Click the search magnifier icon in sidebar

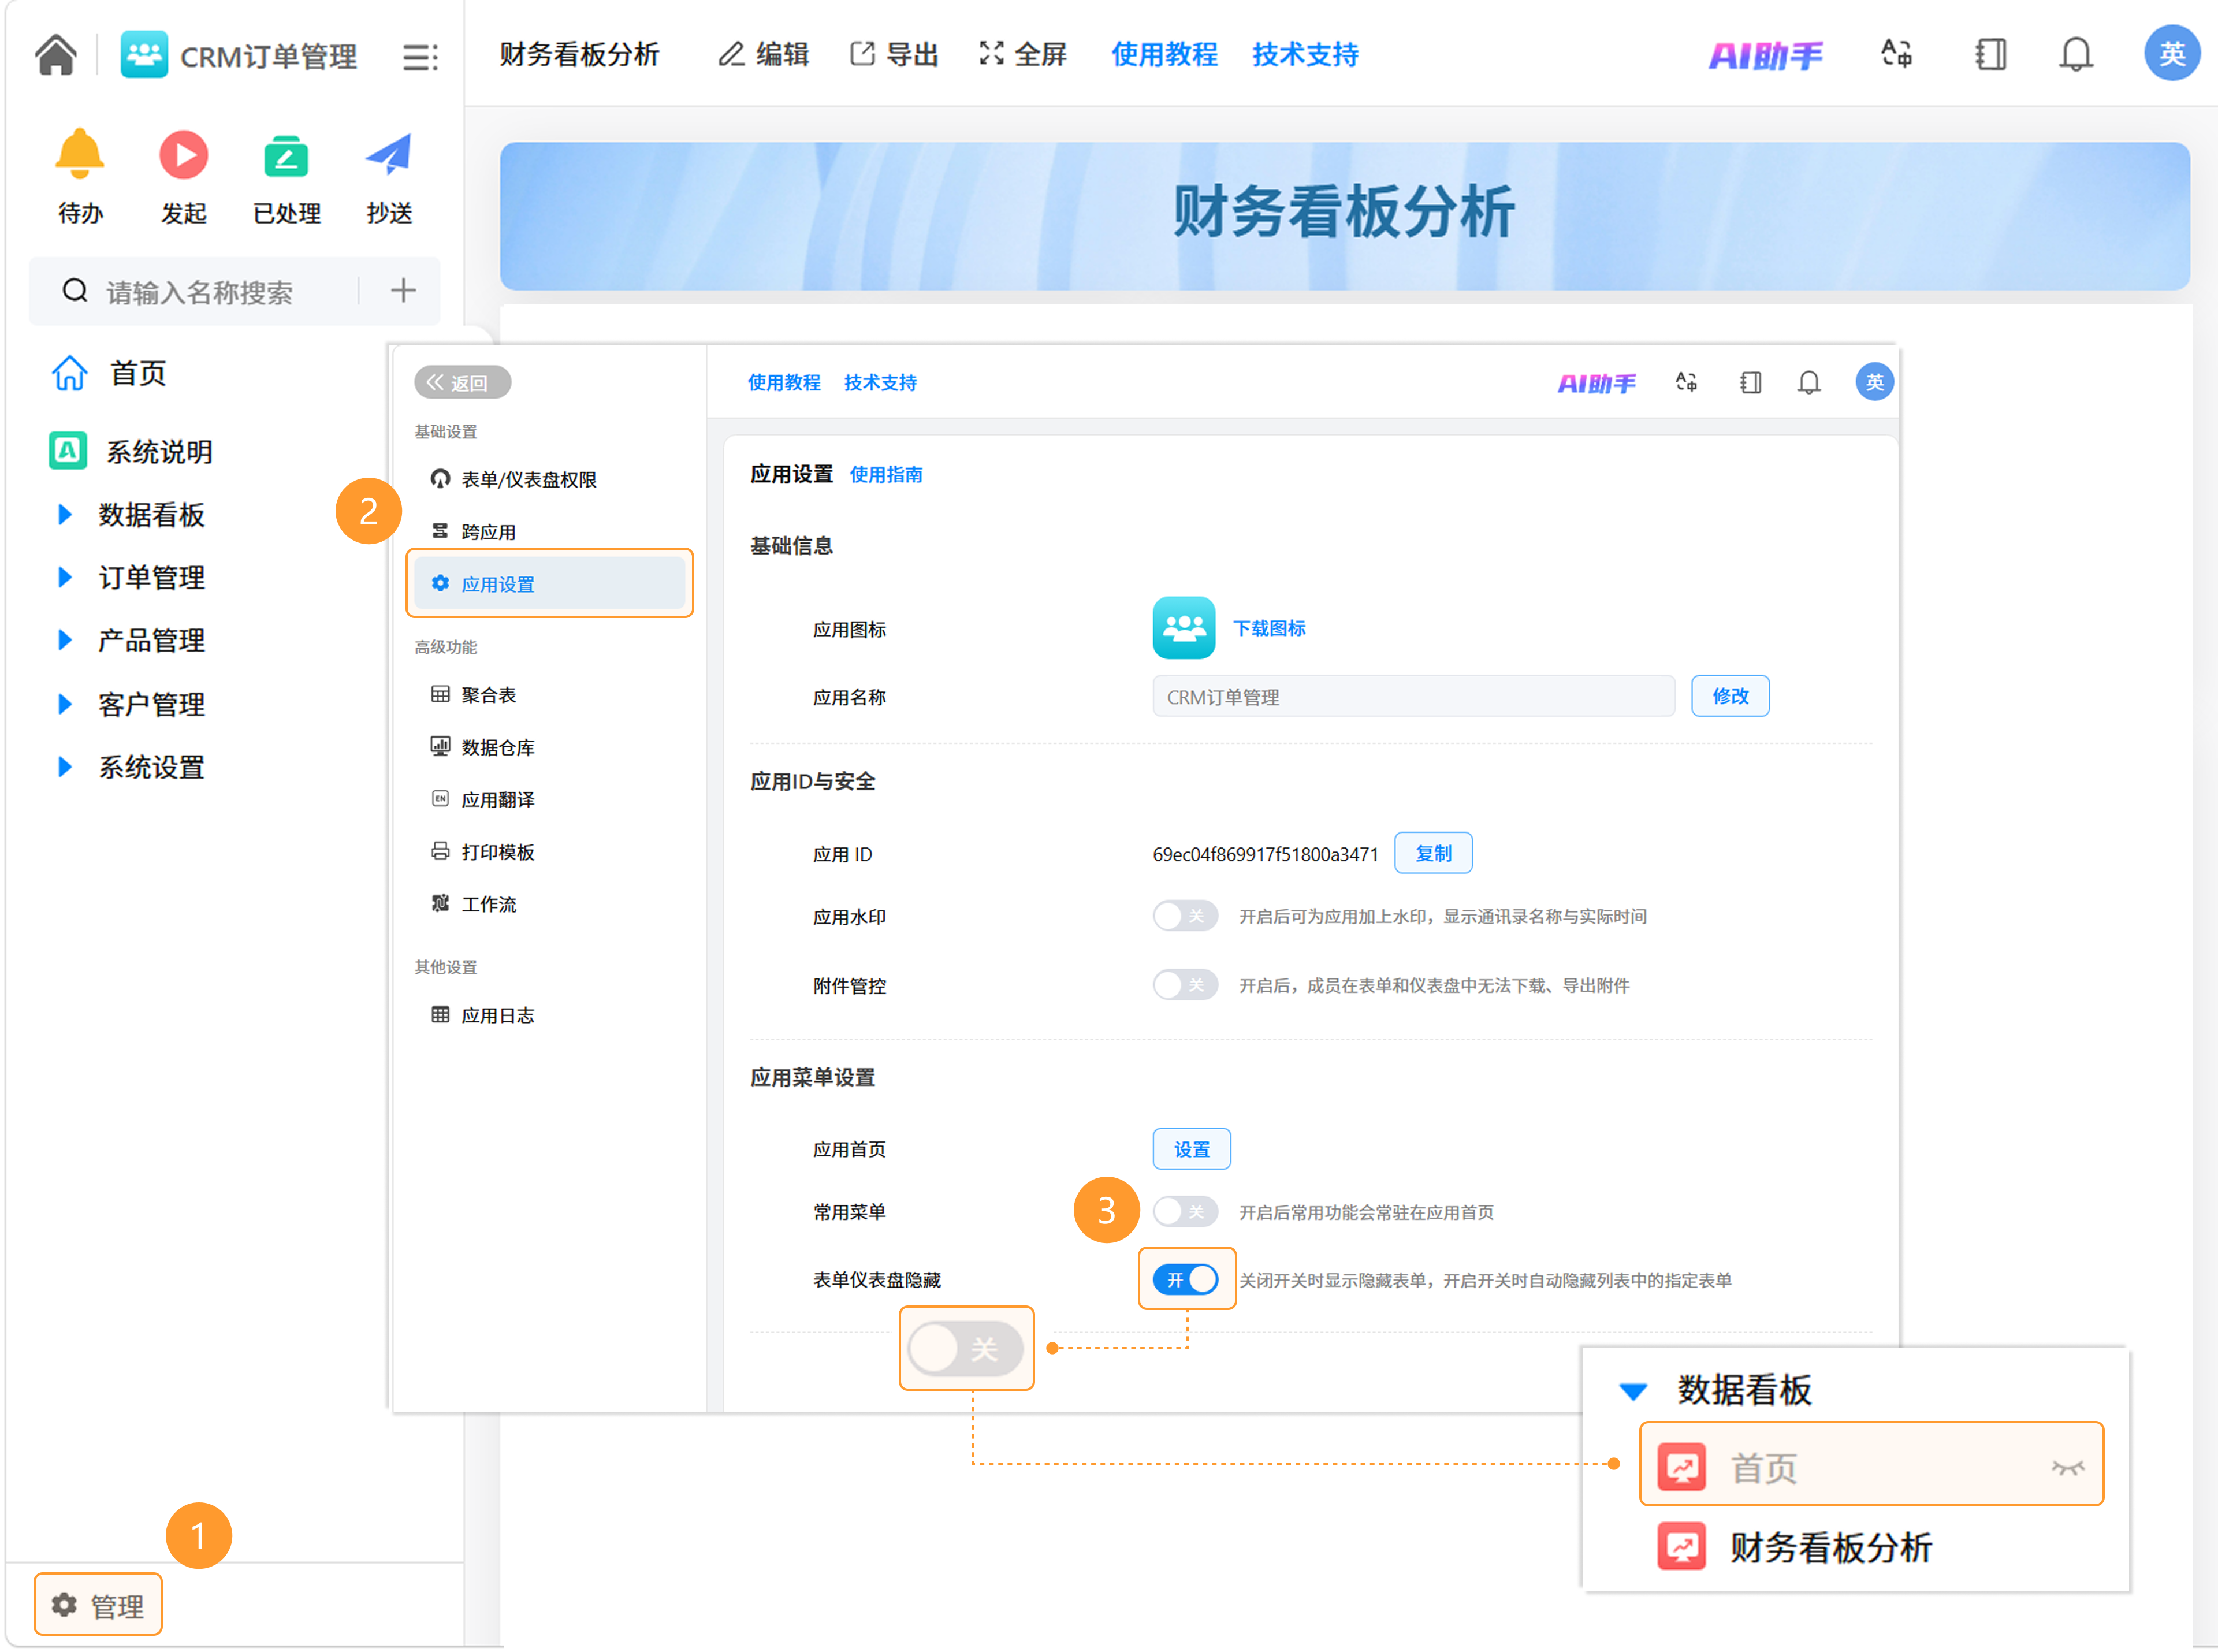tap(75, 291)
